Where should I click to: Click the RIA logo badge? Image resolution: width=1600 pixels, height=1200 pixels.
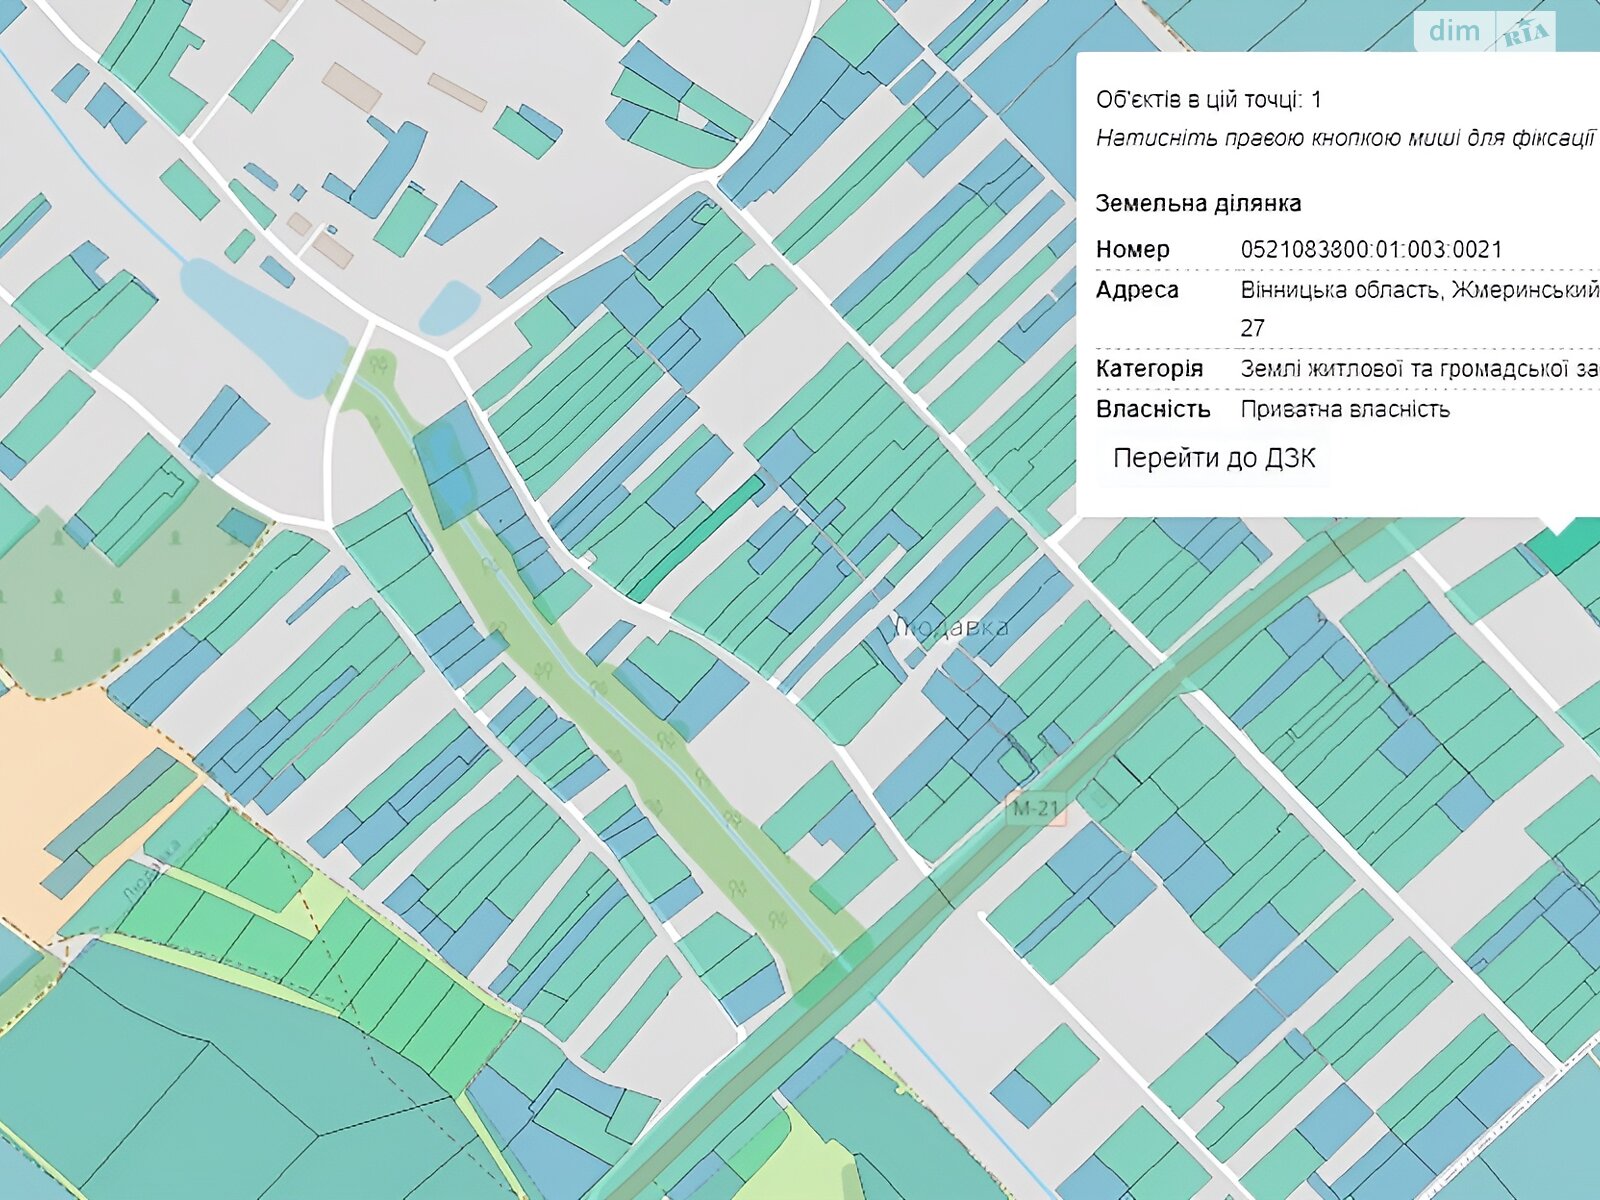1525,34
